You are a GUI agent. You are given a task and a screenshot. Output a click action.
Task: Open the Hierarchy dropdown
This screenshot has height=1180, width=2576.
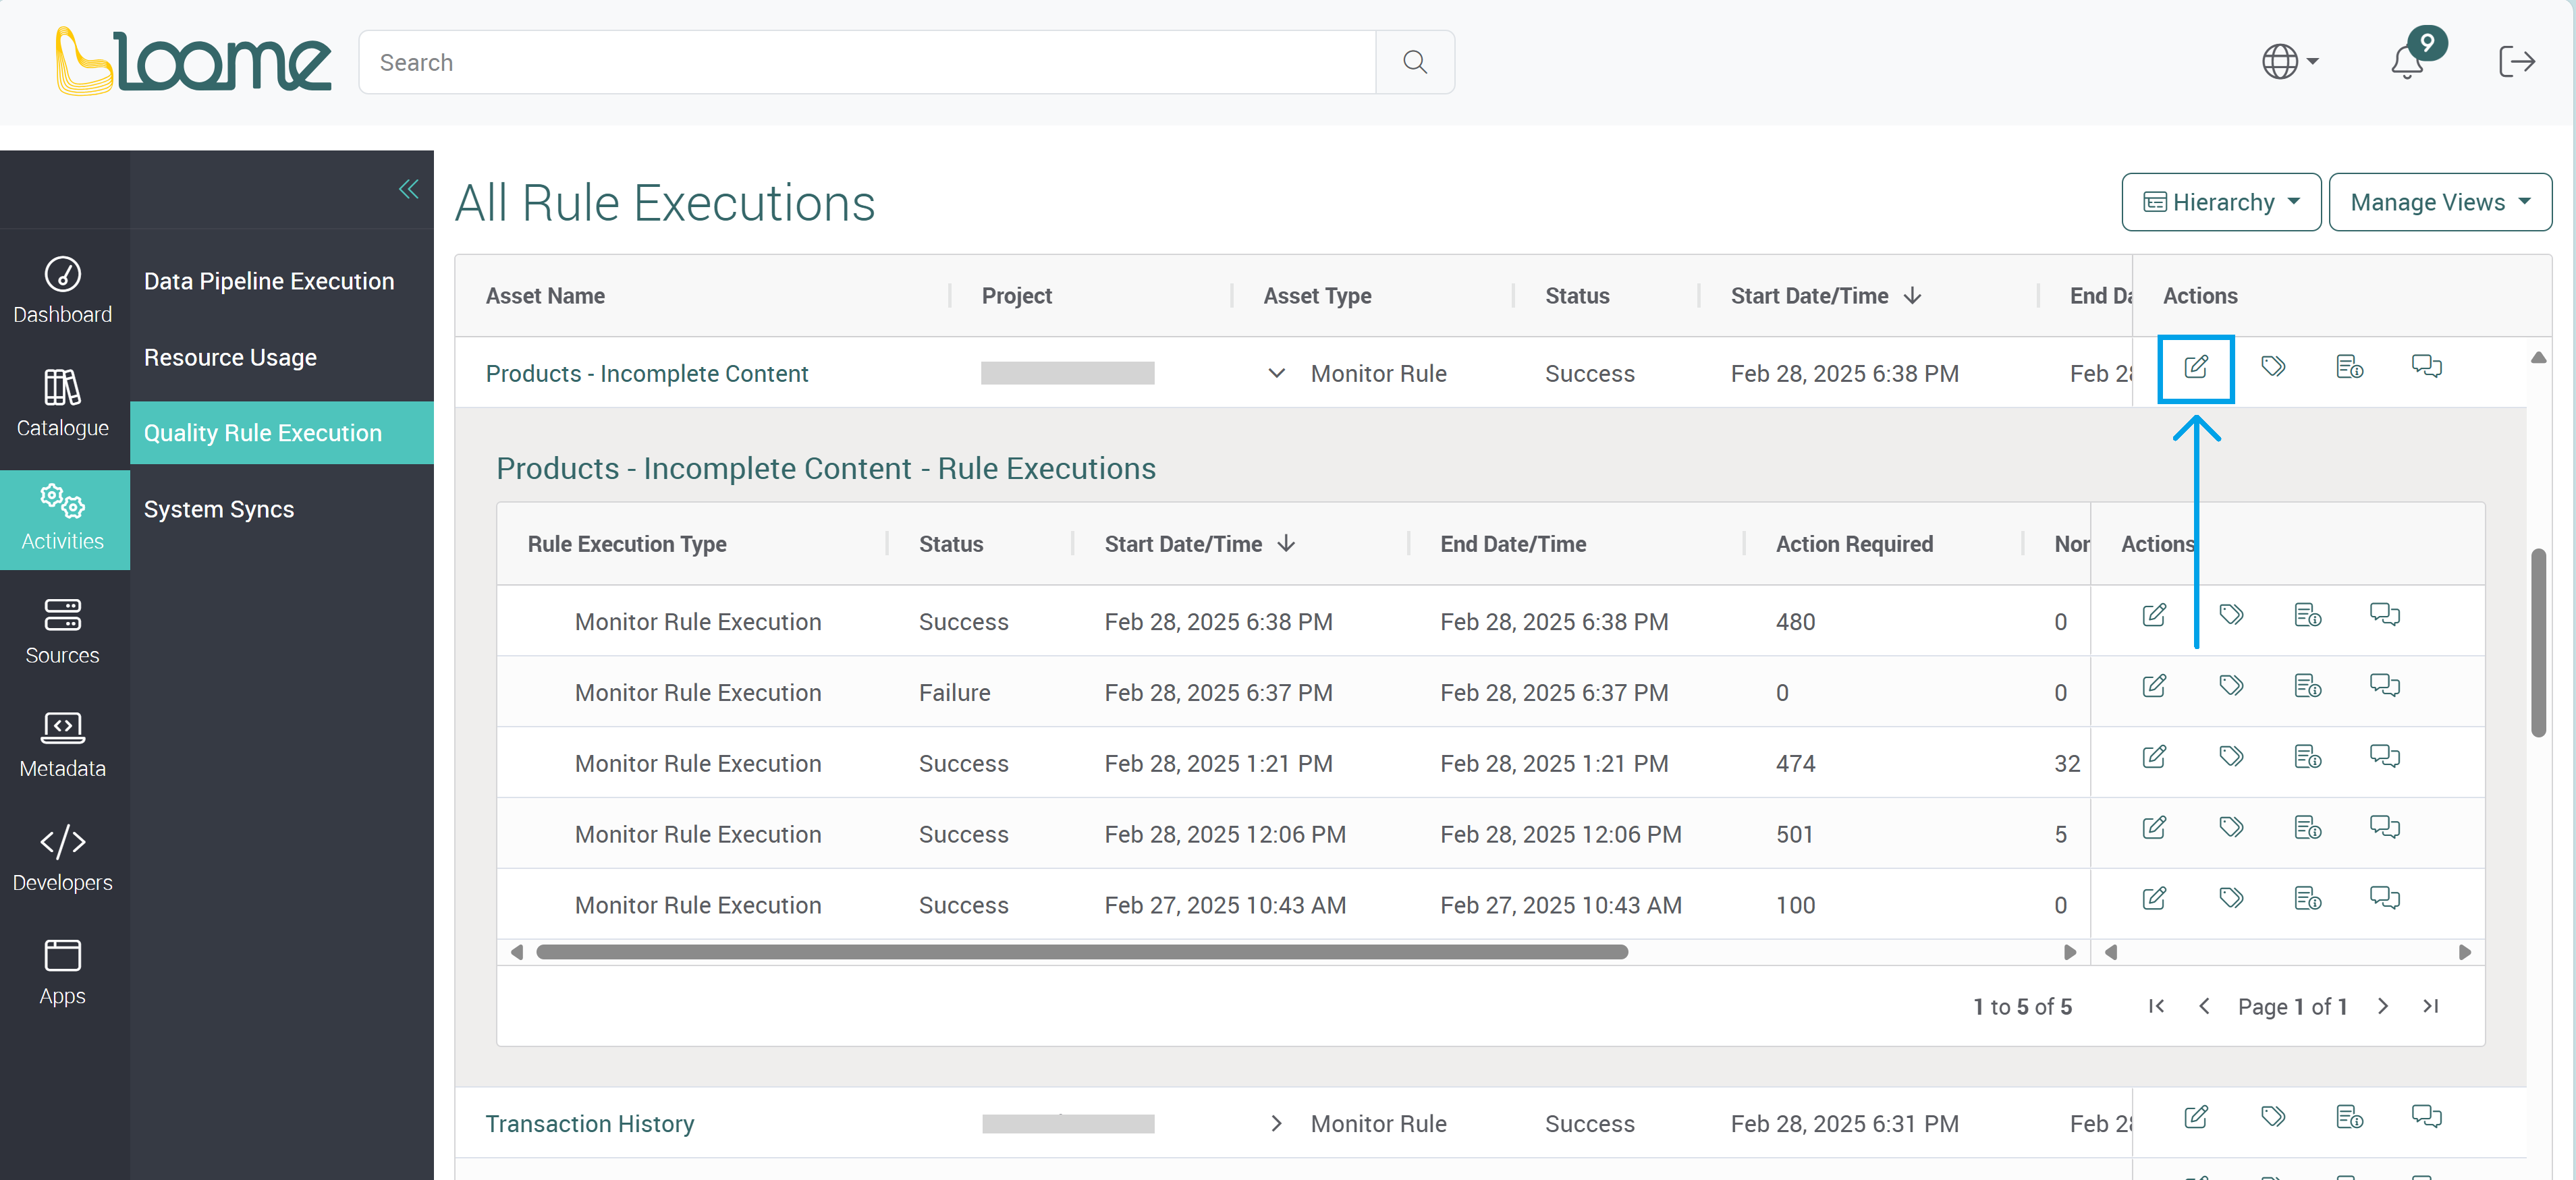pyautogui.click(x=2221, y=202)
